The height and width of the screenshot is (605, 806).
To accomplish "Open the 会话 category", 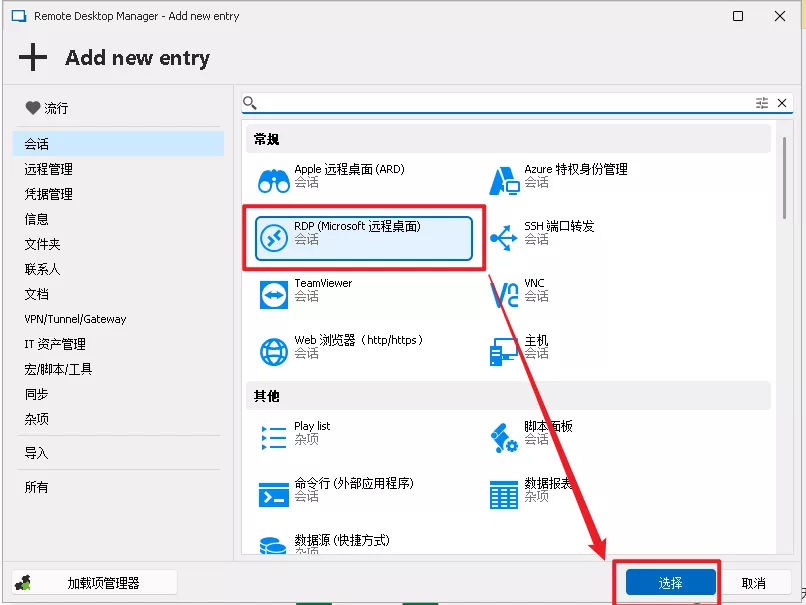I will [118, 143].
